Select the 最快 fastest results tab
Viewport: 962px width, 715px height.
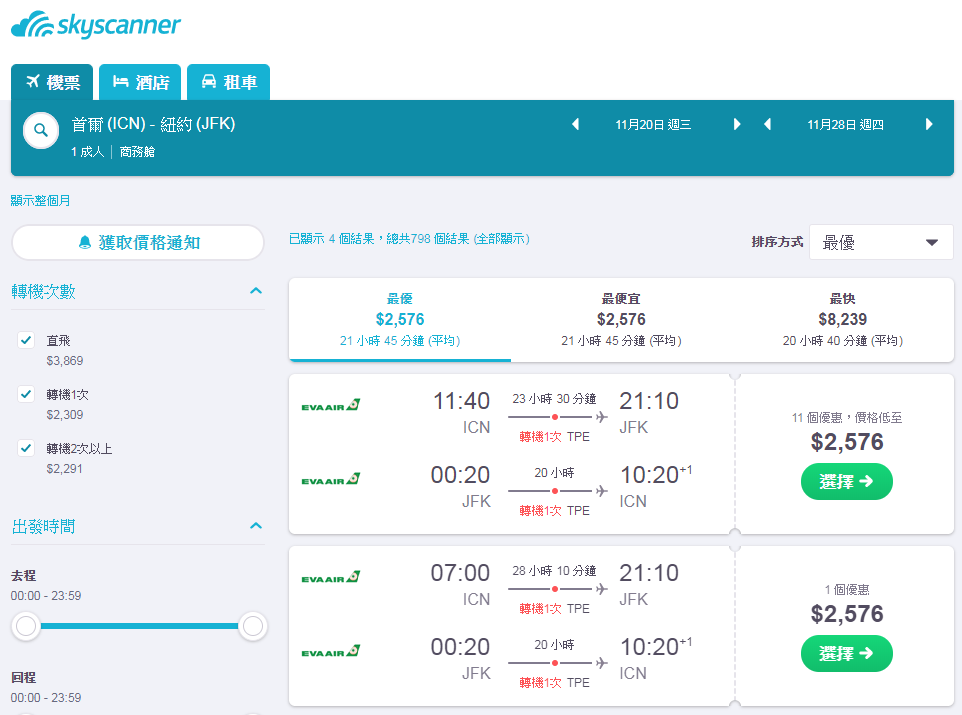click(842, 319)
